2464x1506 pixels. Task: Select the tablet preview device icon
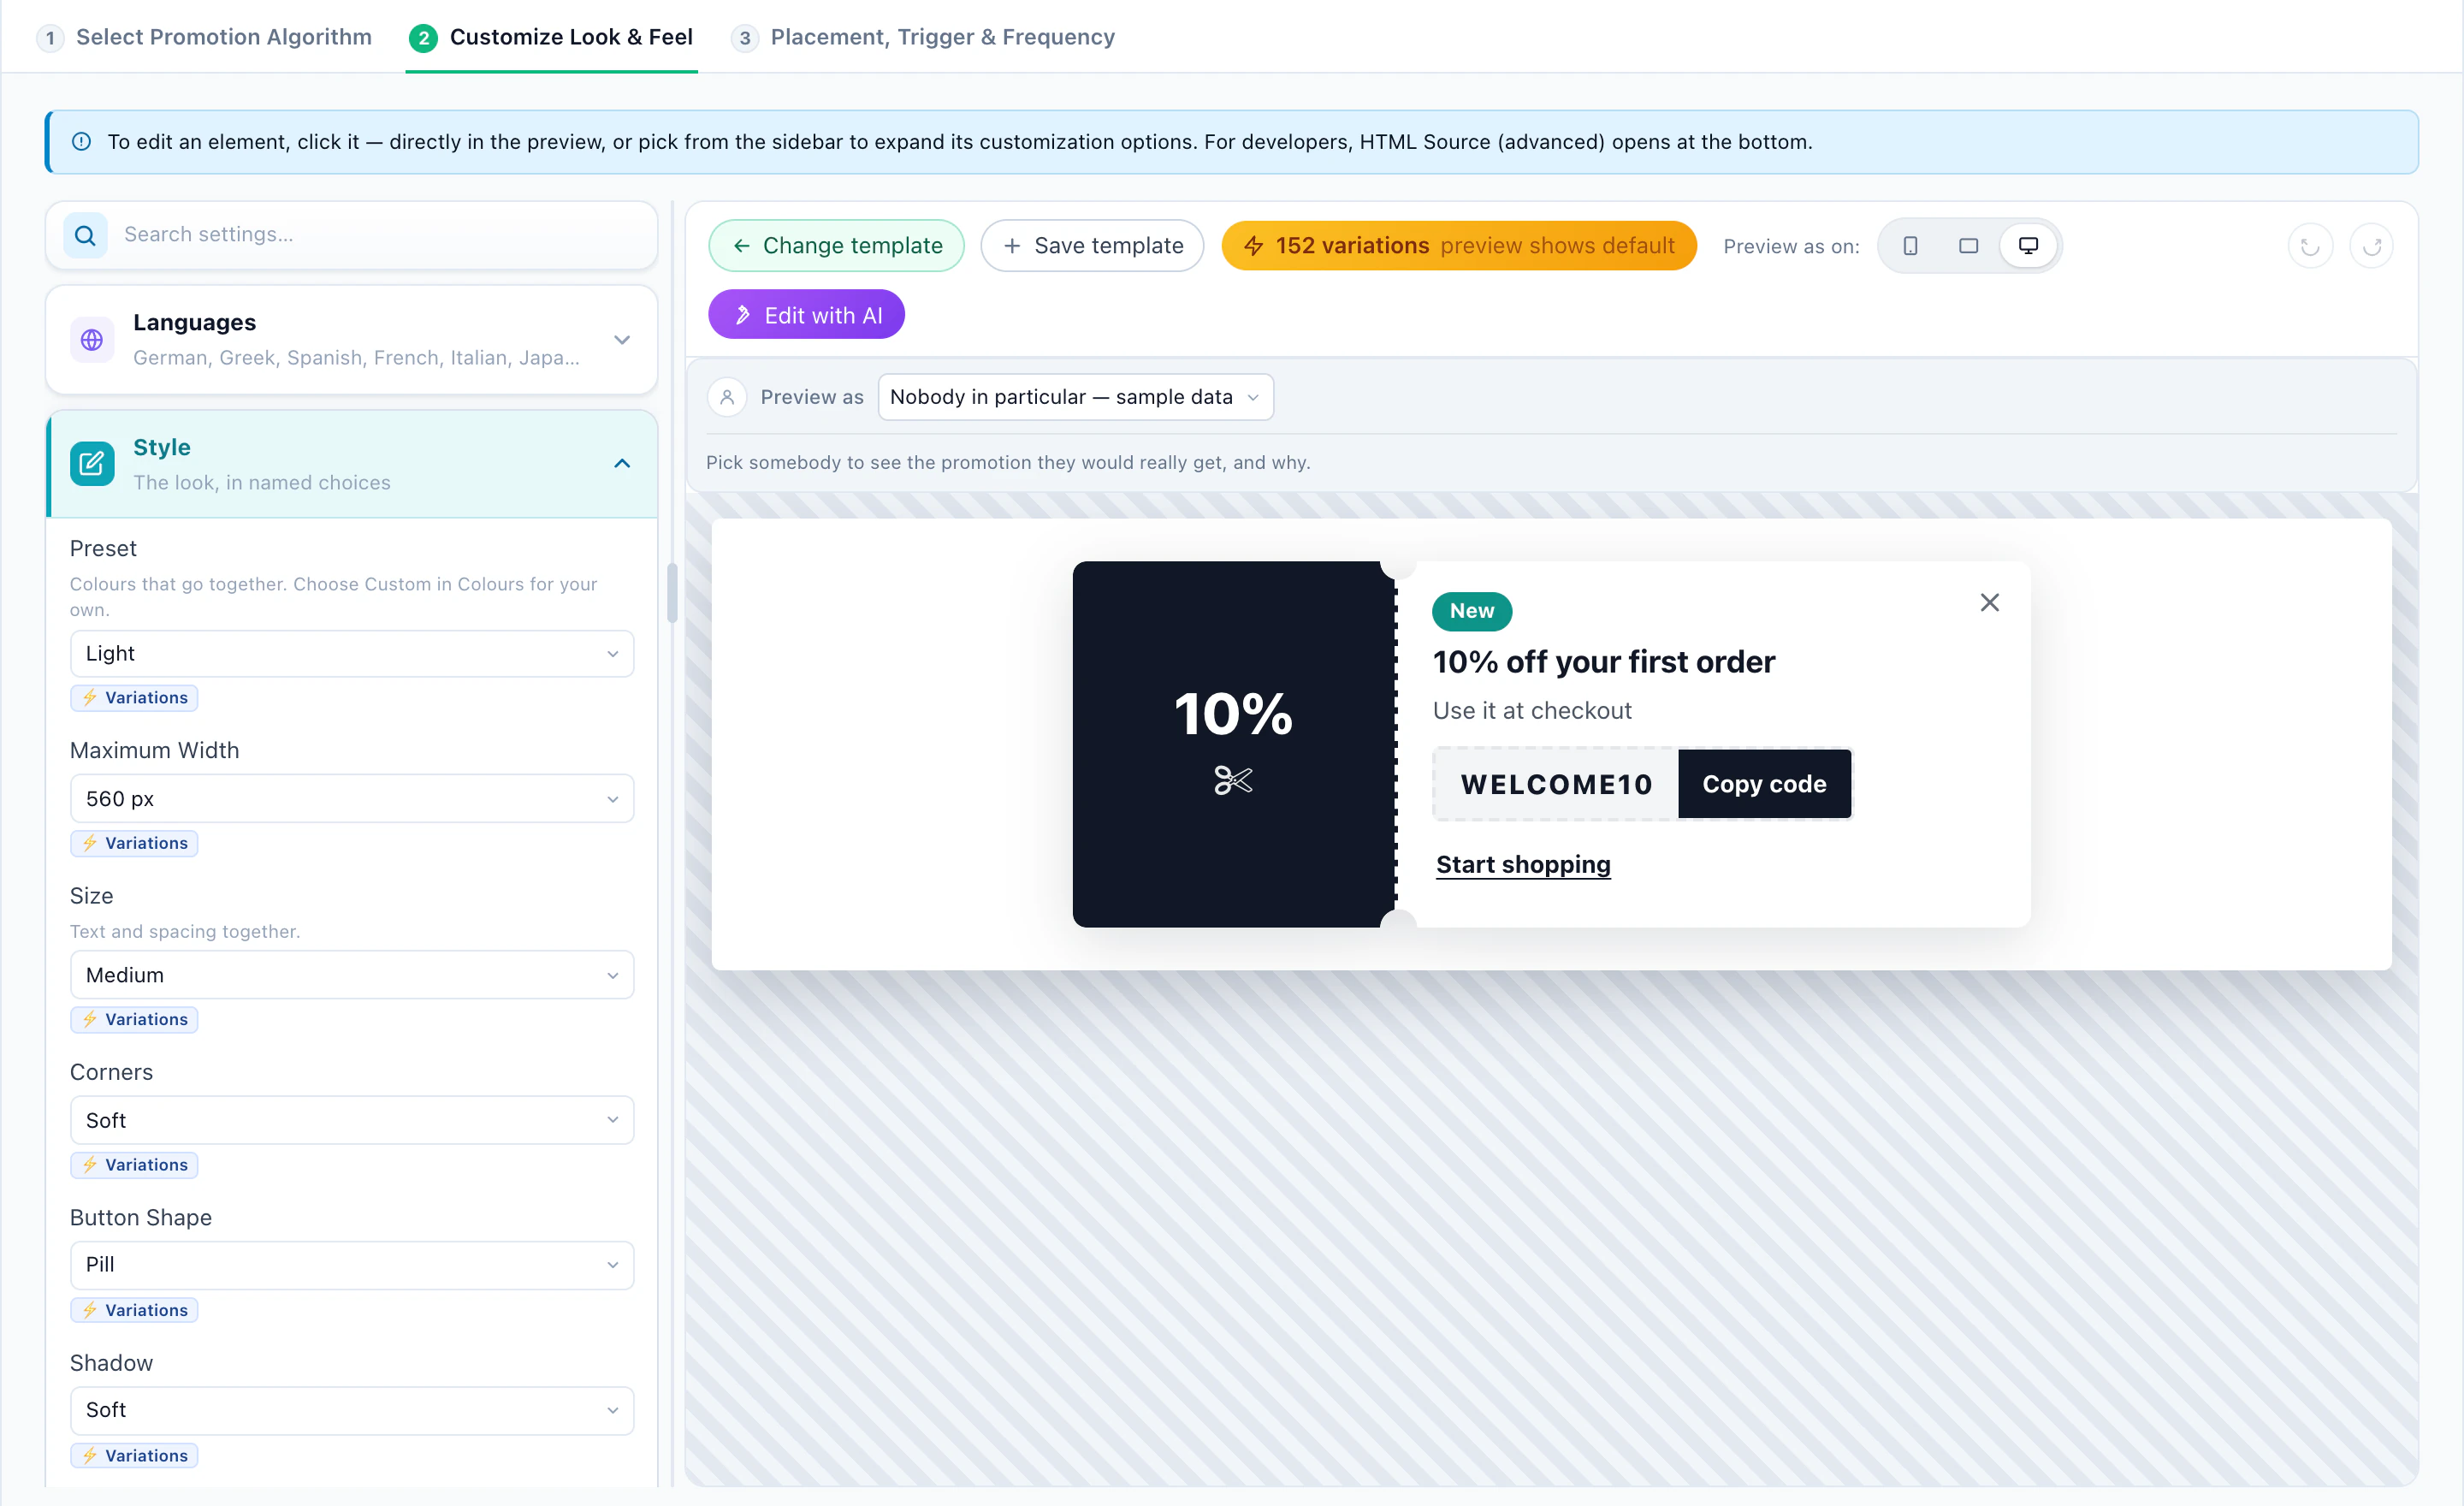click(x=1968, y=246)
